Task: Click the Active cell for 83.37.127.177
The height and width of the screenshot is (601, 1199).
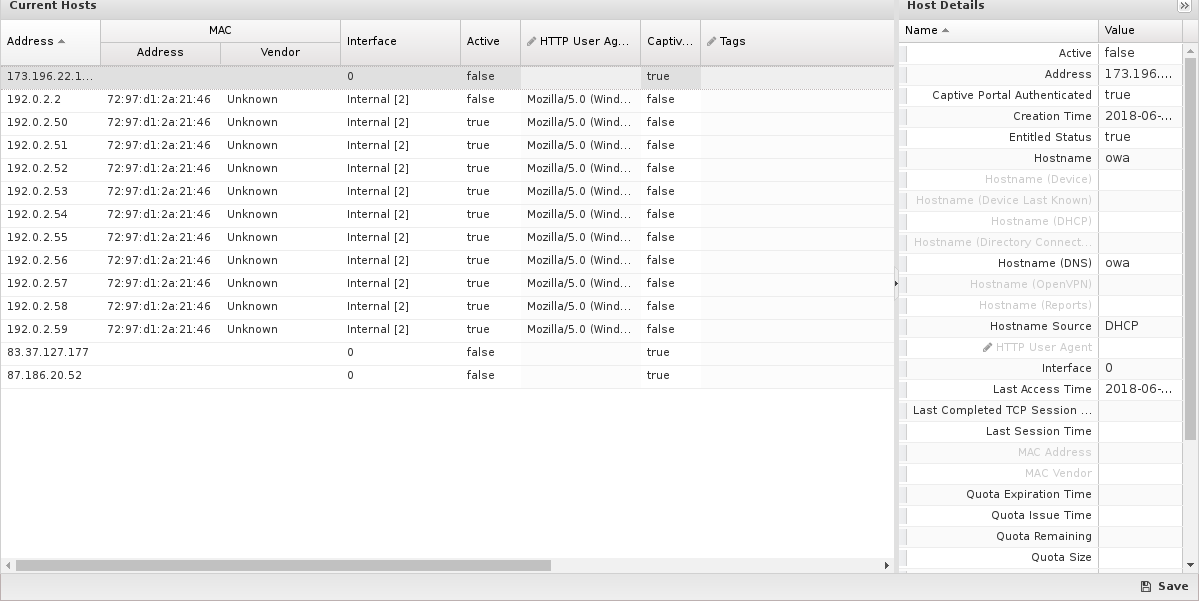Action: pyautogui.click(x=490, y=352)
